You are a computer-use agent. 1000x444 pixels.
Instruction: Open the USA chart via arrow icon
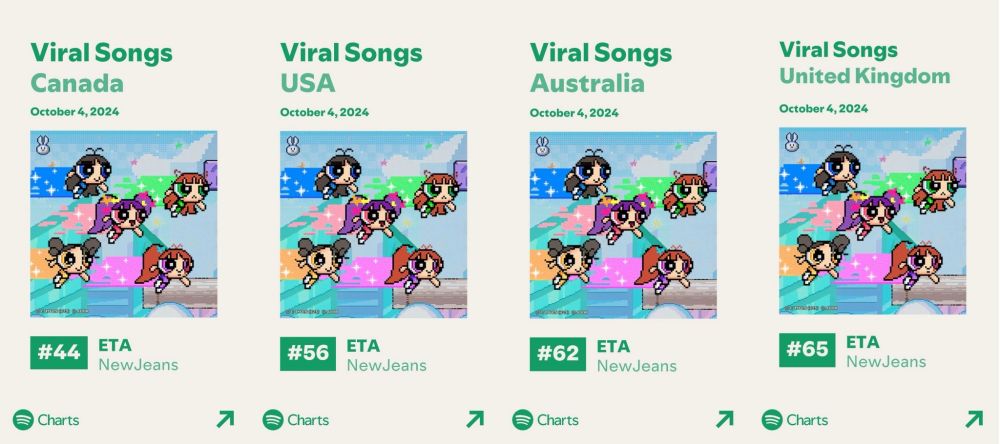(475, 419)
